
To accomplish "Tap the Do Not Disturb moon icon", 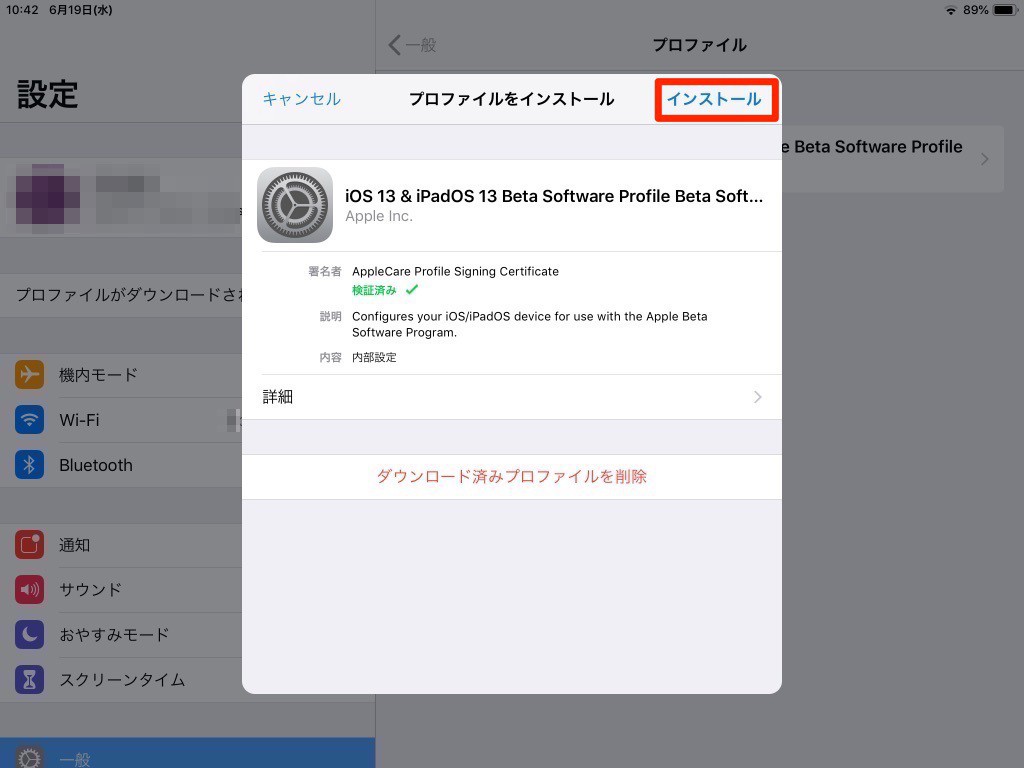I will (30, 635).
